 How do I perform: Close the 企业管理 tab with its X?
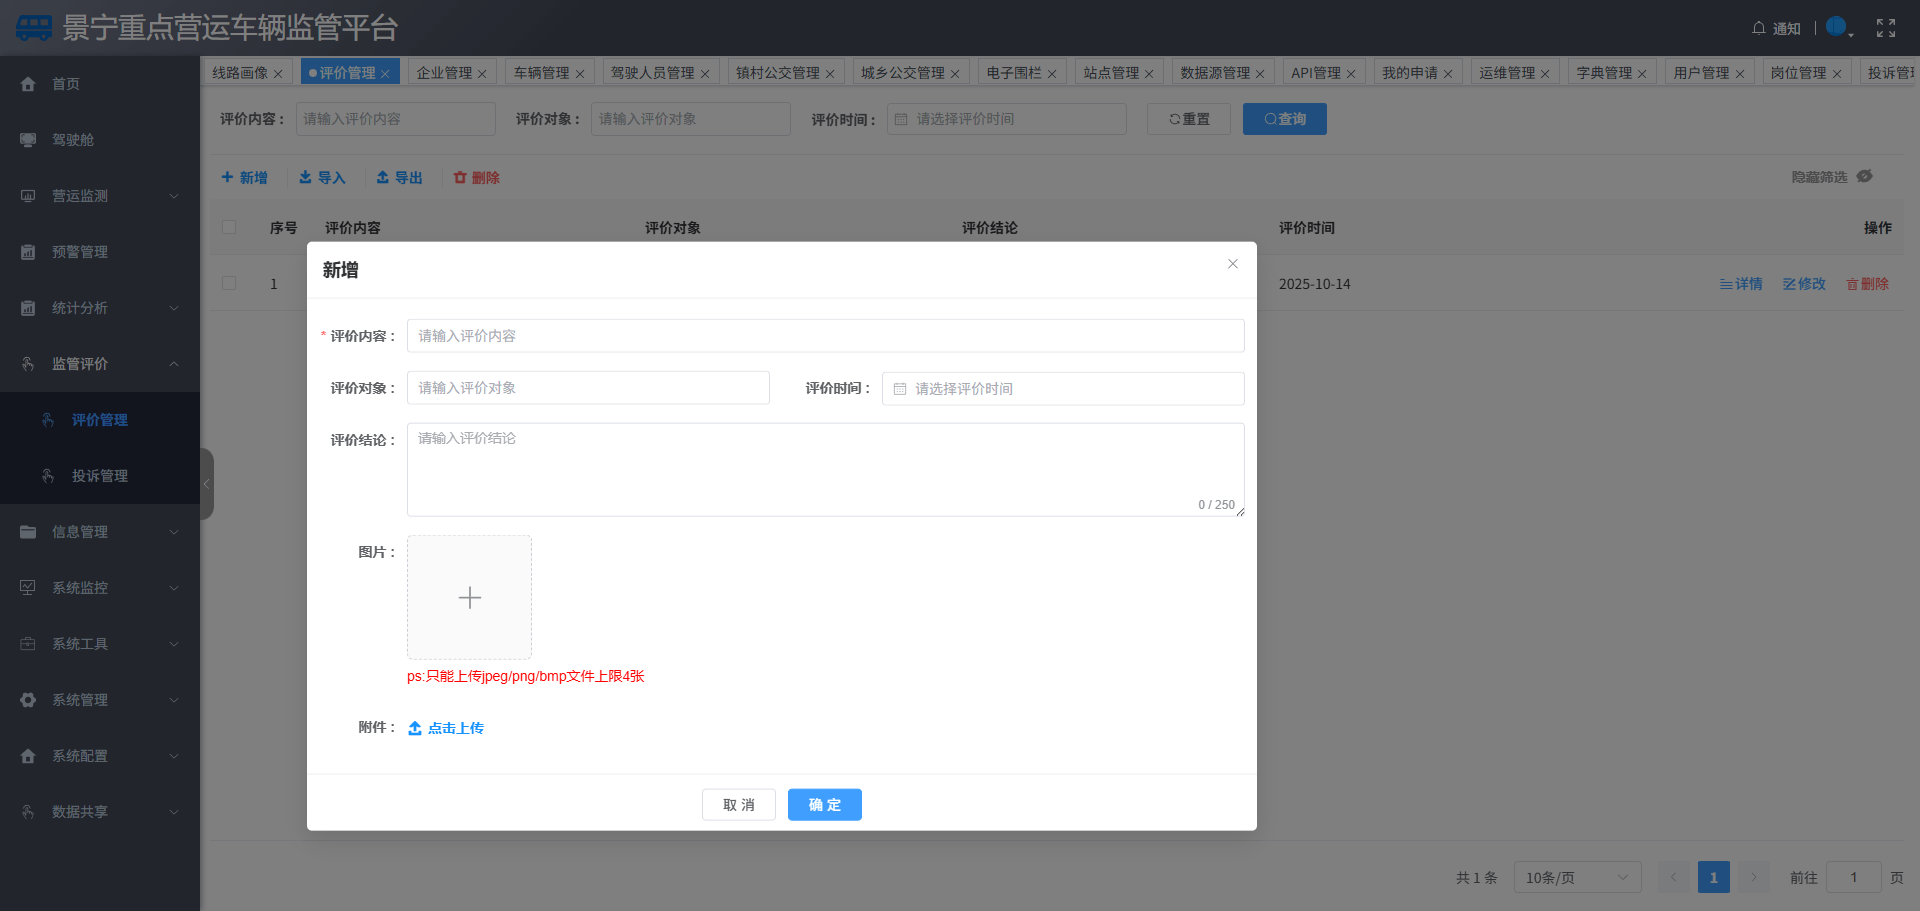(482, 74)
